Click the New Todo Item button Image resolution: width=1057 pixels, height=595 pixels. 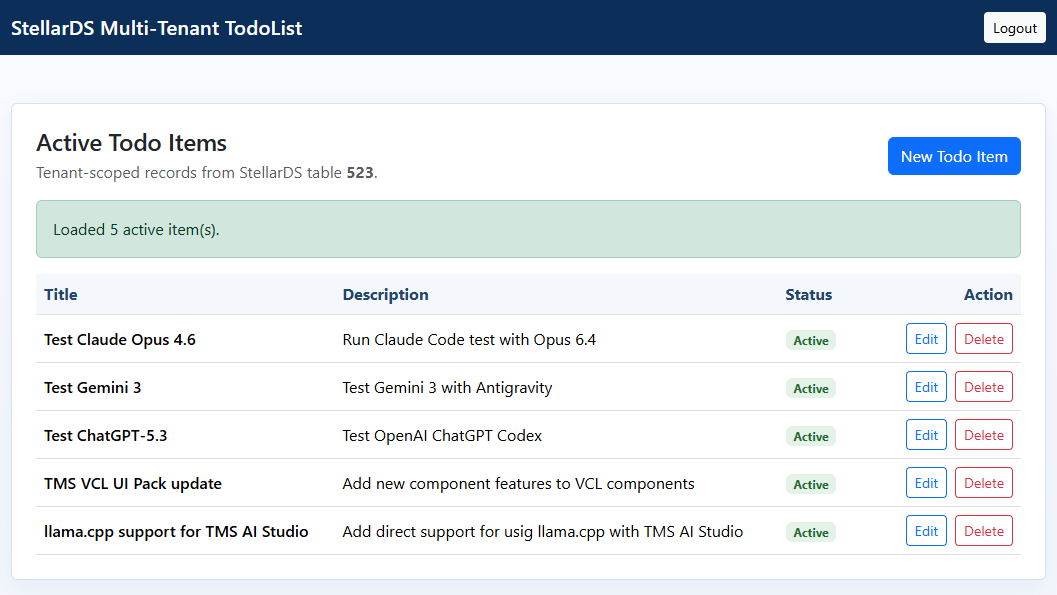[953, 156]
